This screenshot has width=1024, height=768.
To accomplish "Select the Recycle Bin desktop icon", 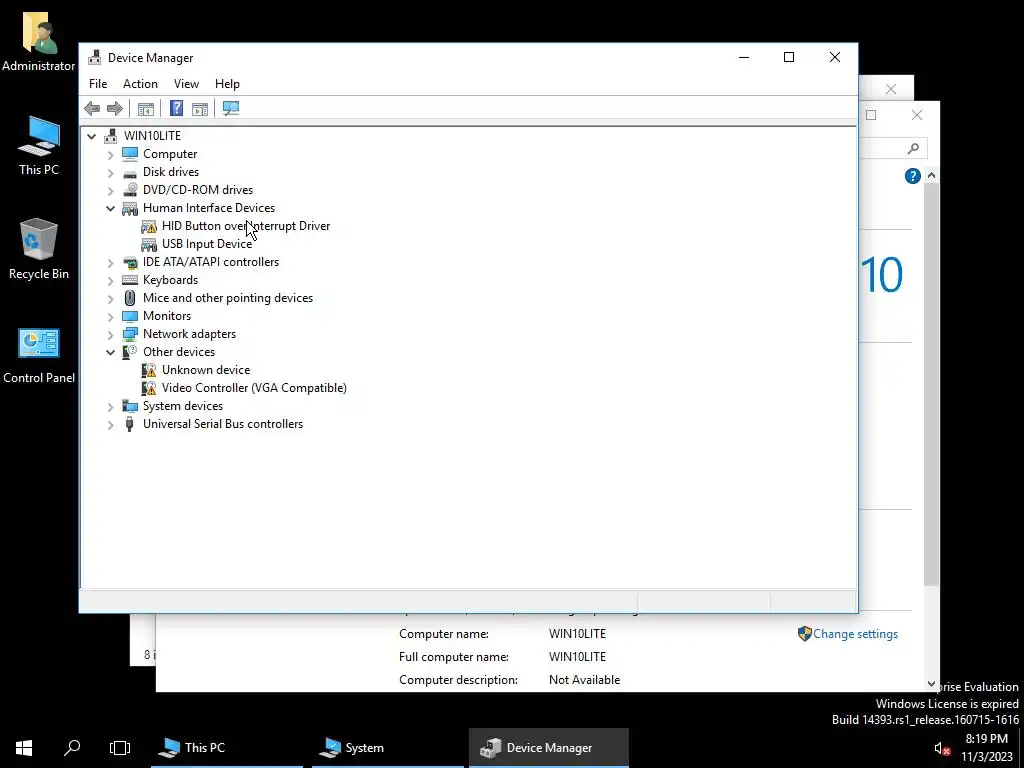I will (39, 249).
